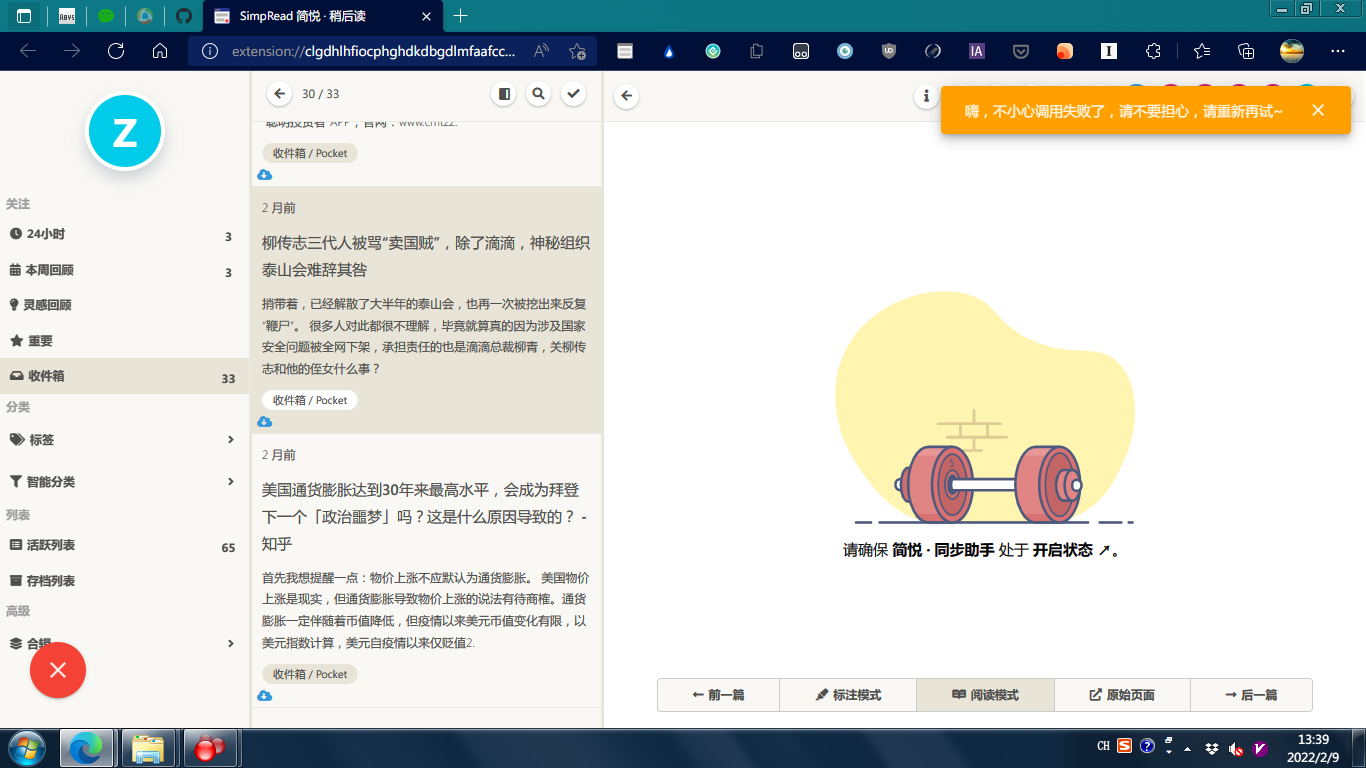Show hidden system tray icons

click(x=1188, y=748)
